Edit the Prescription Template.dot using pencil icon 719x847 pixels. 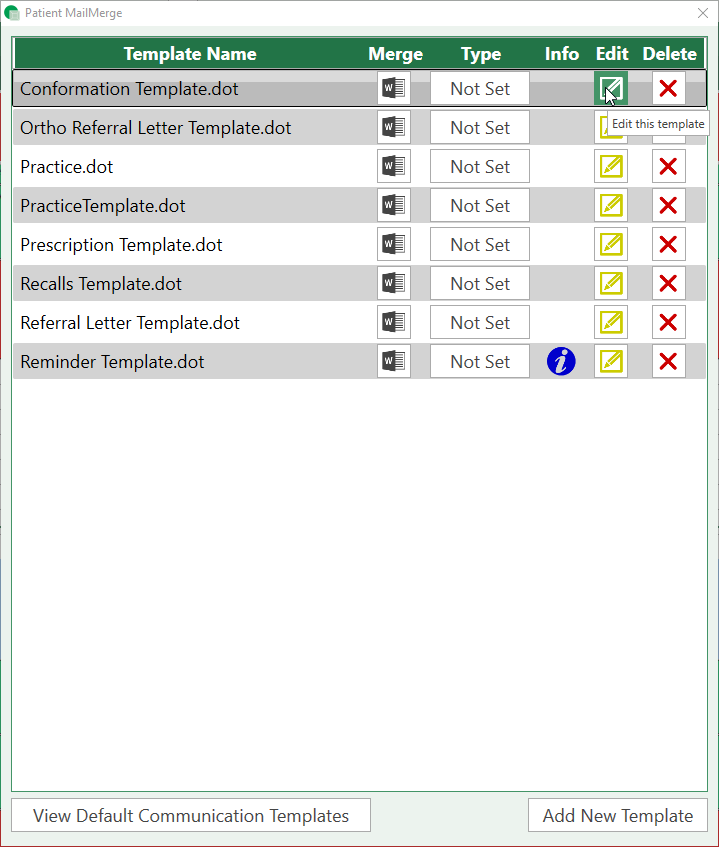(611, 245)
